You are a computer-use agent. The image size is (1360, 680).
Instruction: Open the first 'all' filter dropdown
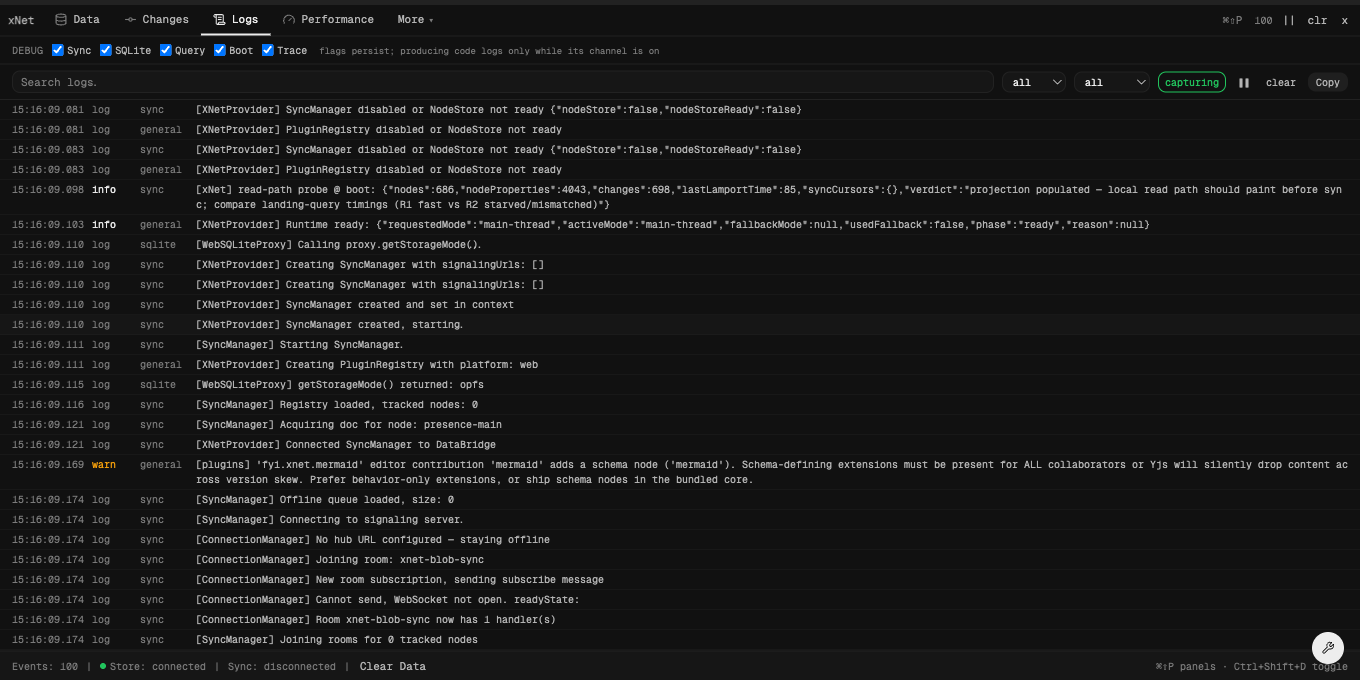coord(1034,83)
